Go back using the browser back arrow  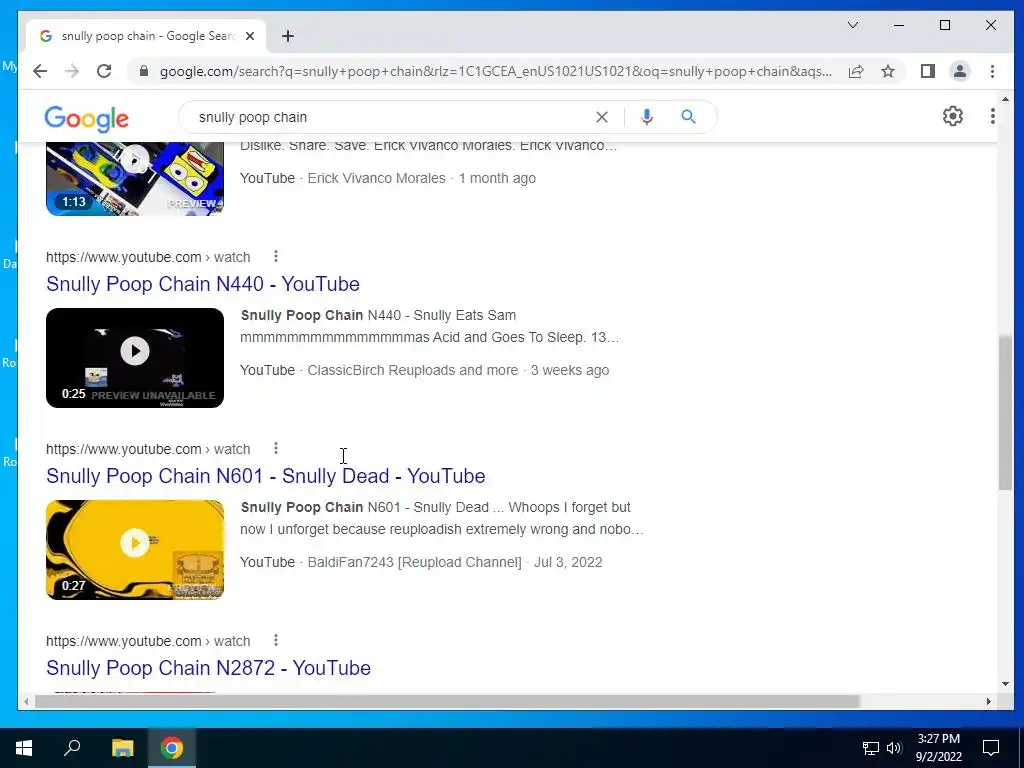40,71
